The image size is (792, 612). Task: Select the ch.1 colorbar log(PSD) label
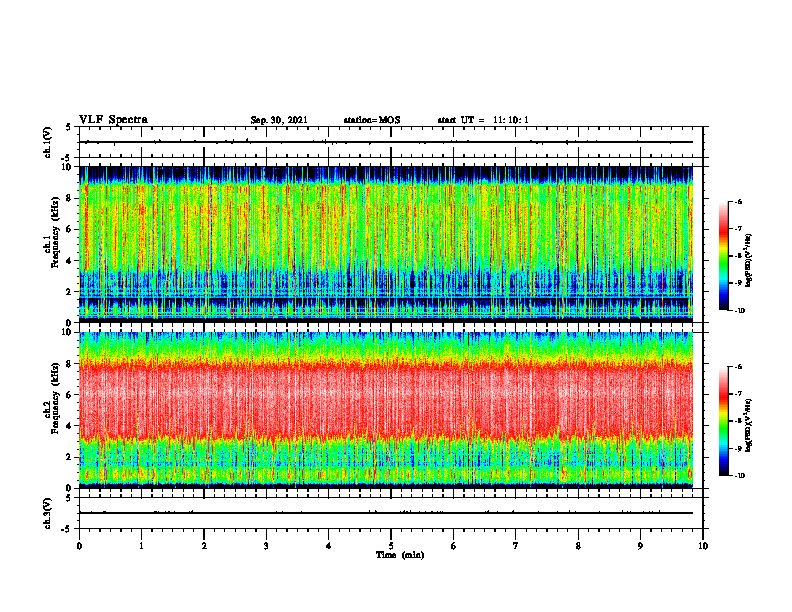pos(749,261)
